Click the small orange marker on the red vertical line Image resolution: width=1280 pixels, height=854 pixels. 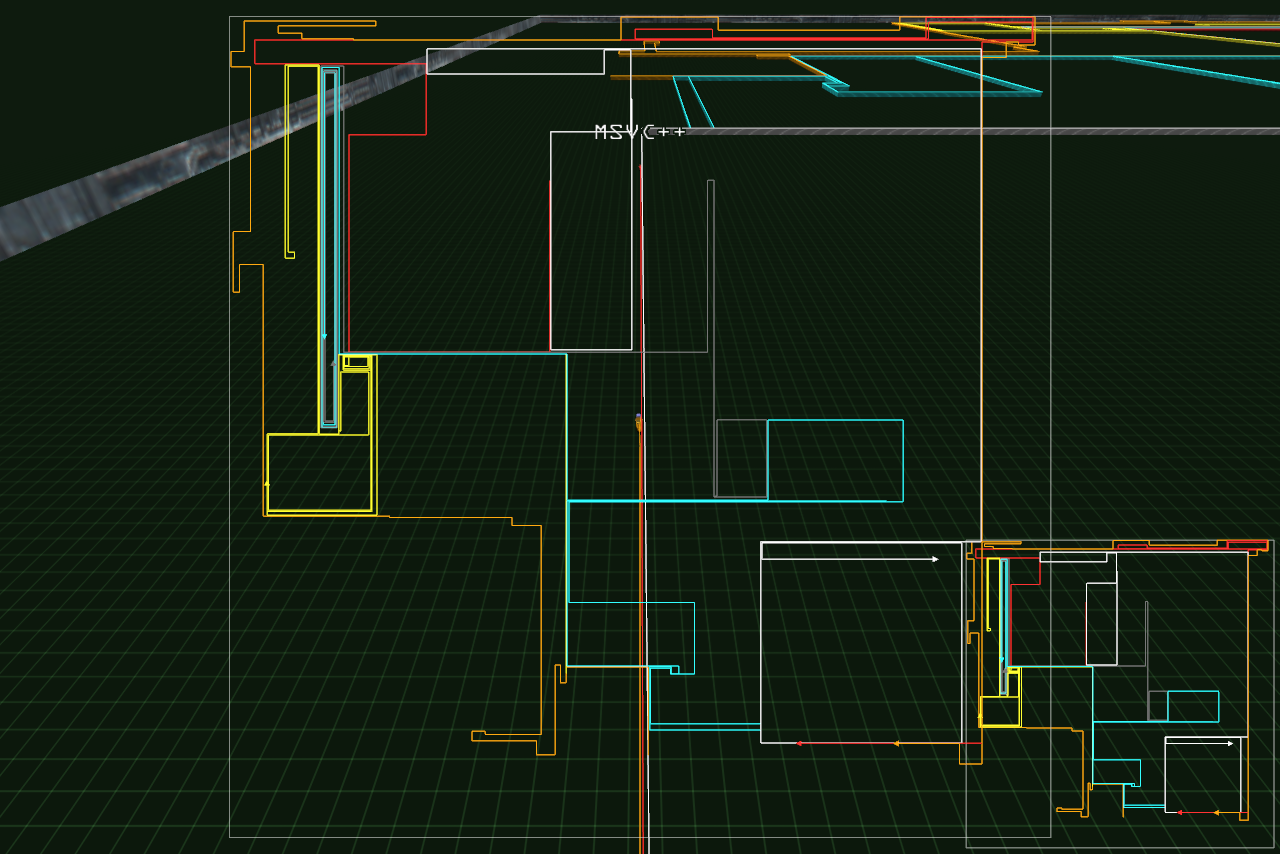pos(639,423)
